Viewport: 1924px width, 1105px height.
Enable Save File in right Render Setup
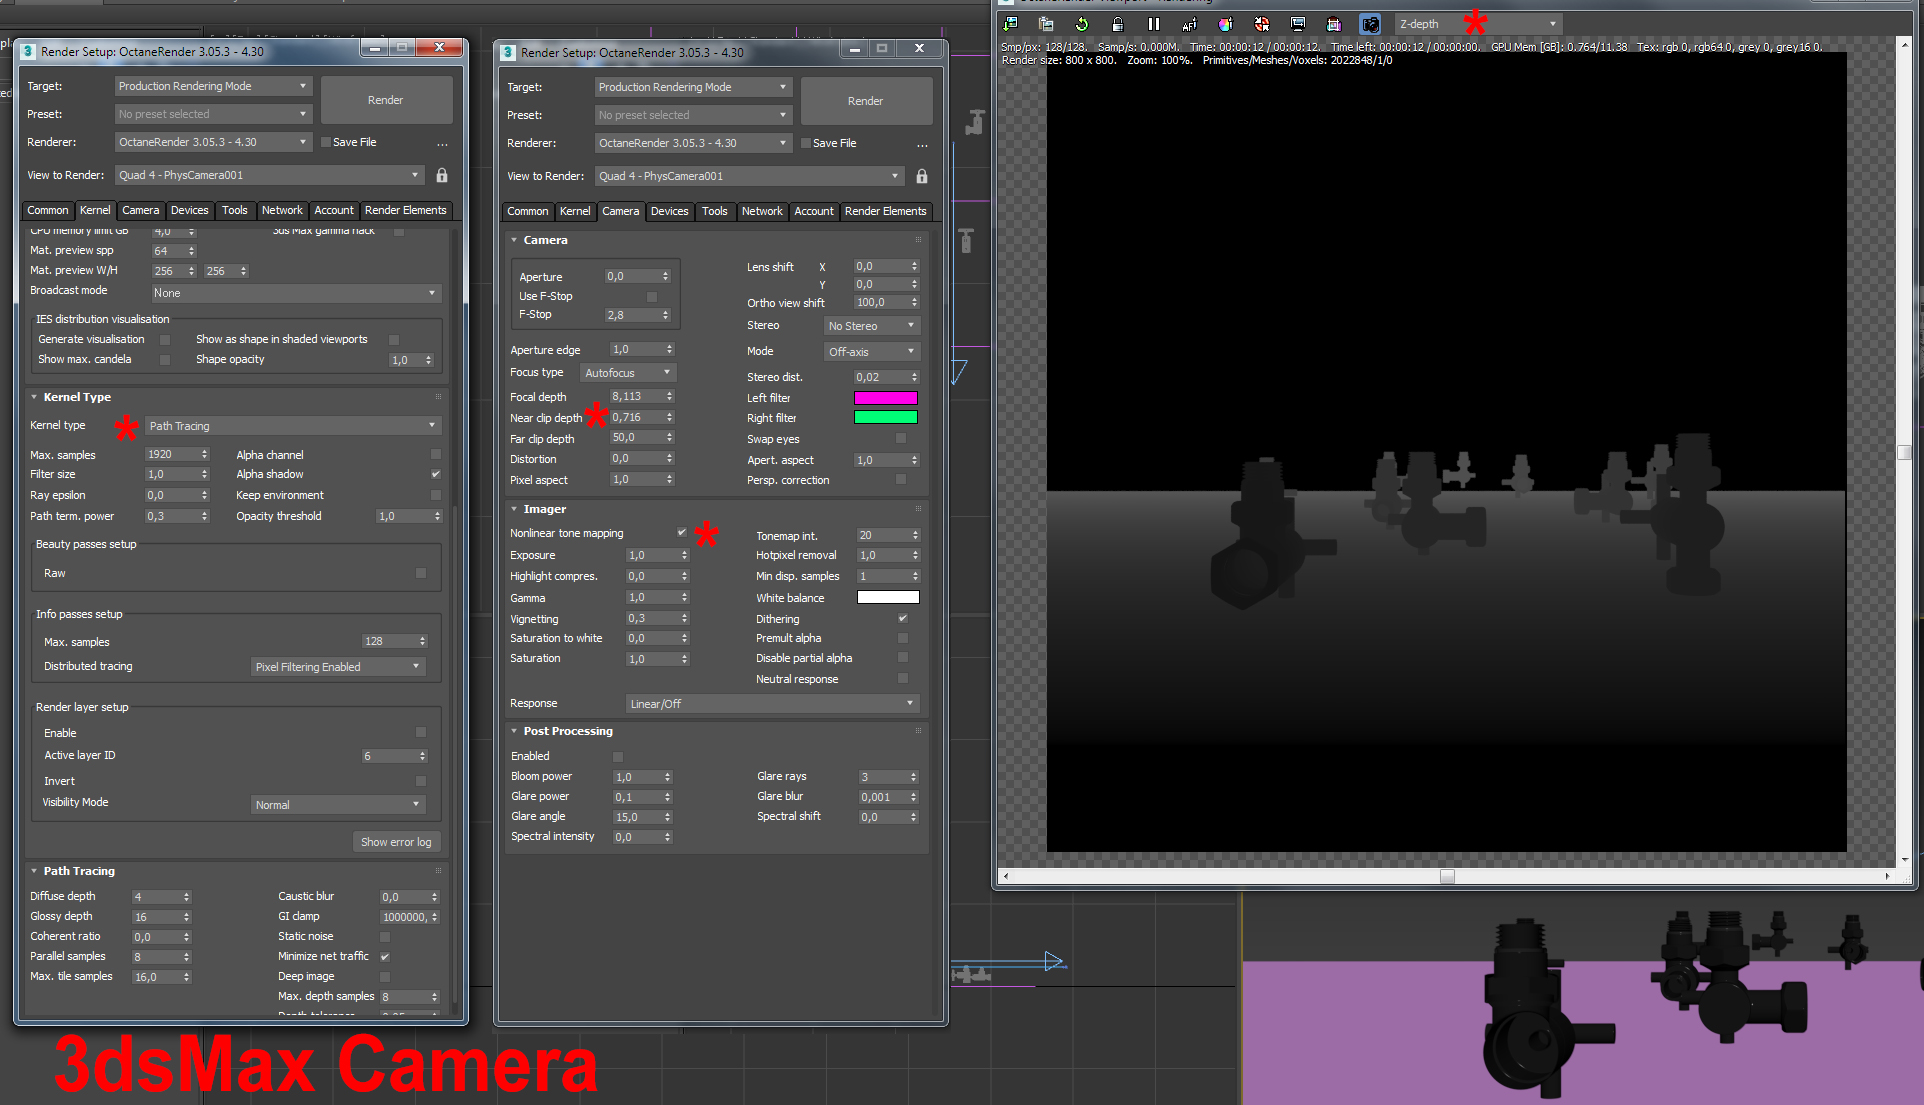(806, 143)
